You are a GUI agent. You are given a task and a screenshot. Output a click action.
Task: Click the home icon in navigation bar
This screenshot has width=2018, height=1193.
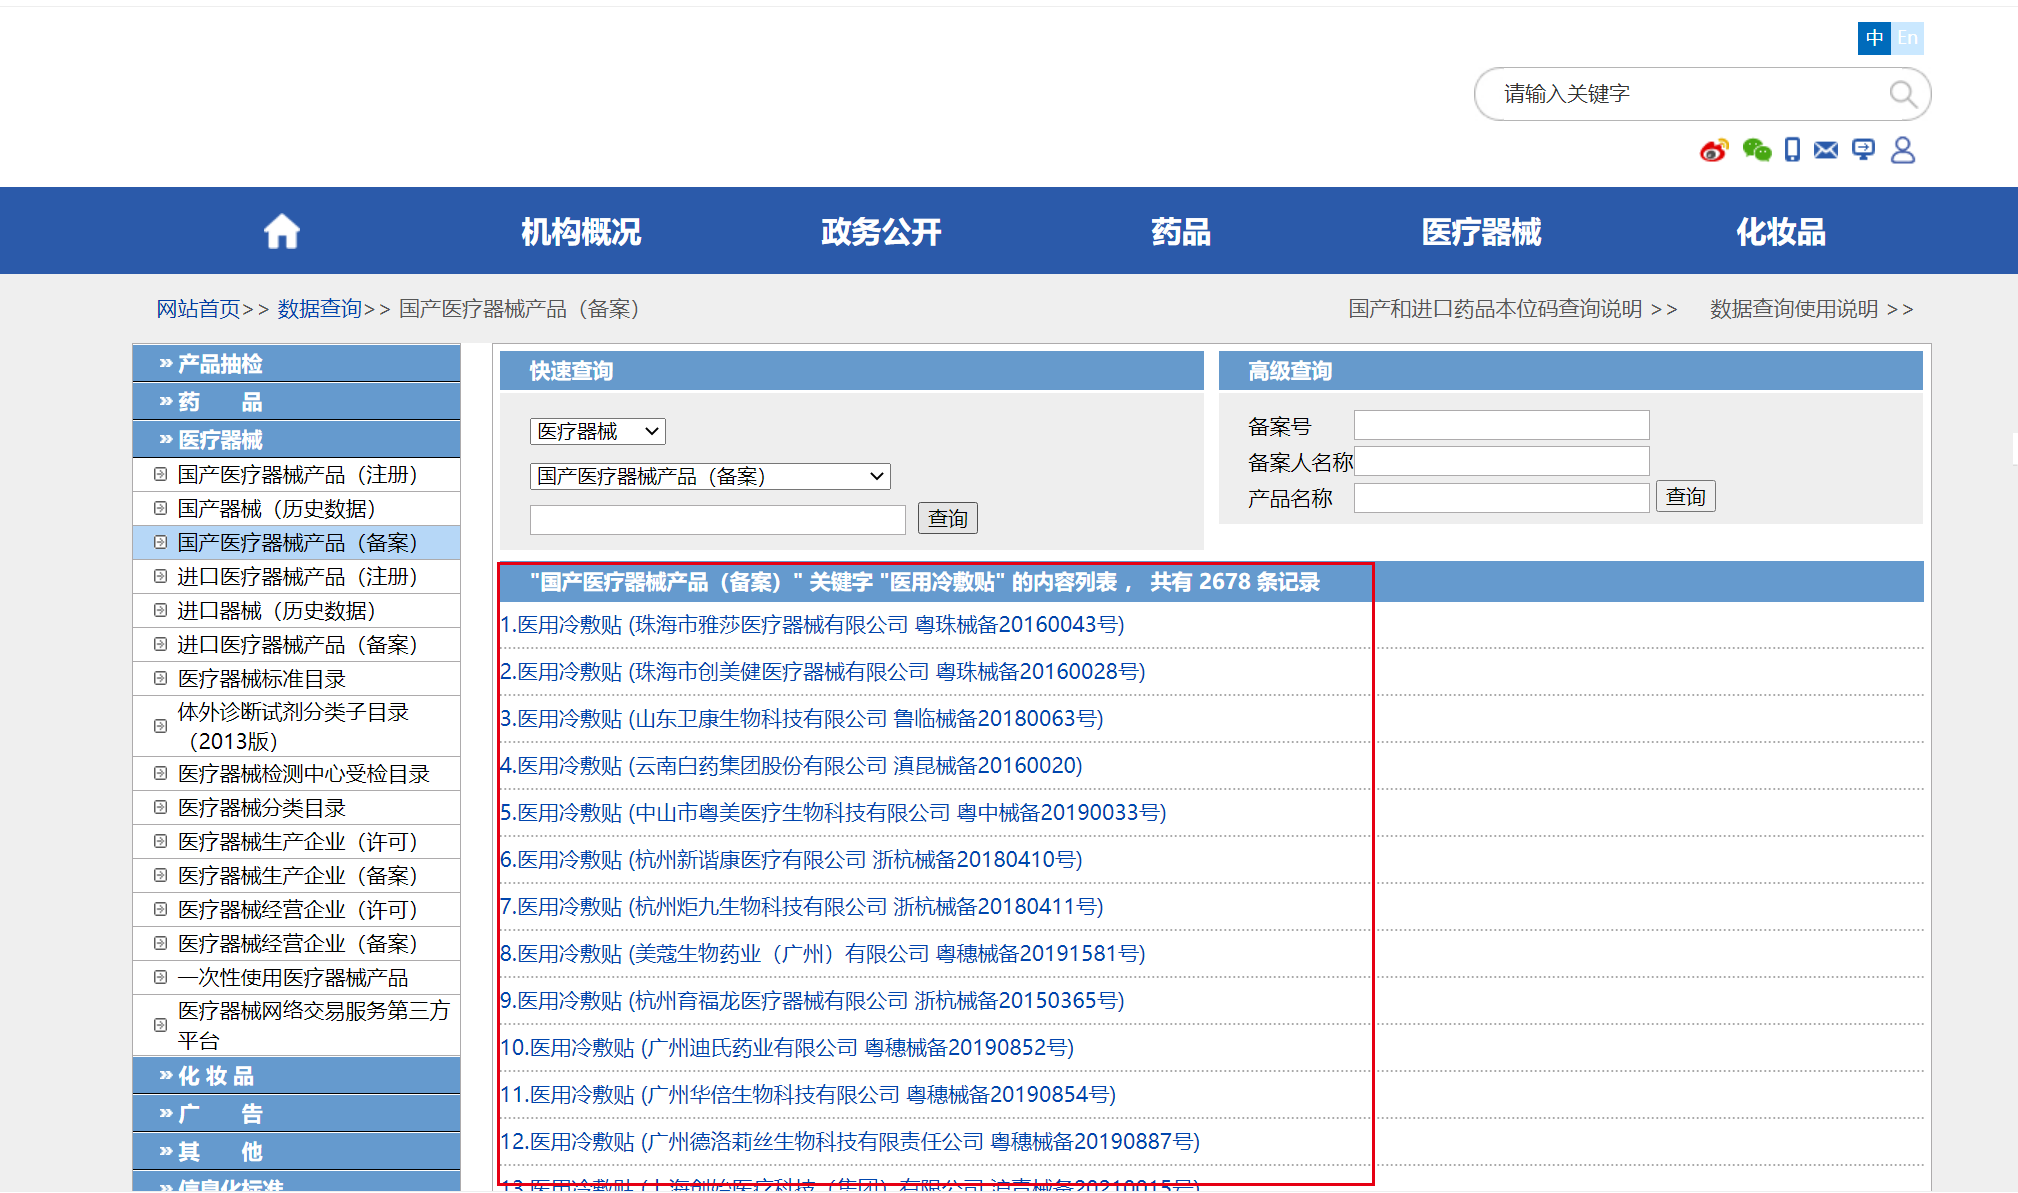(281, 231)
